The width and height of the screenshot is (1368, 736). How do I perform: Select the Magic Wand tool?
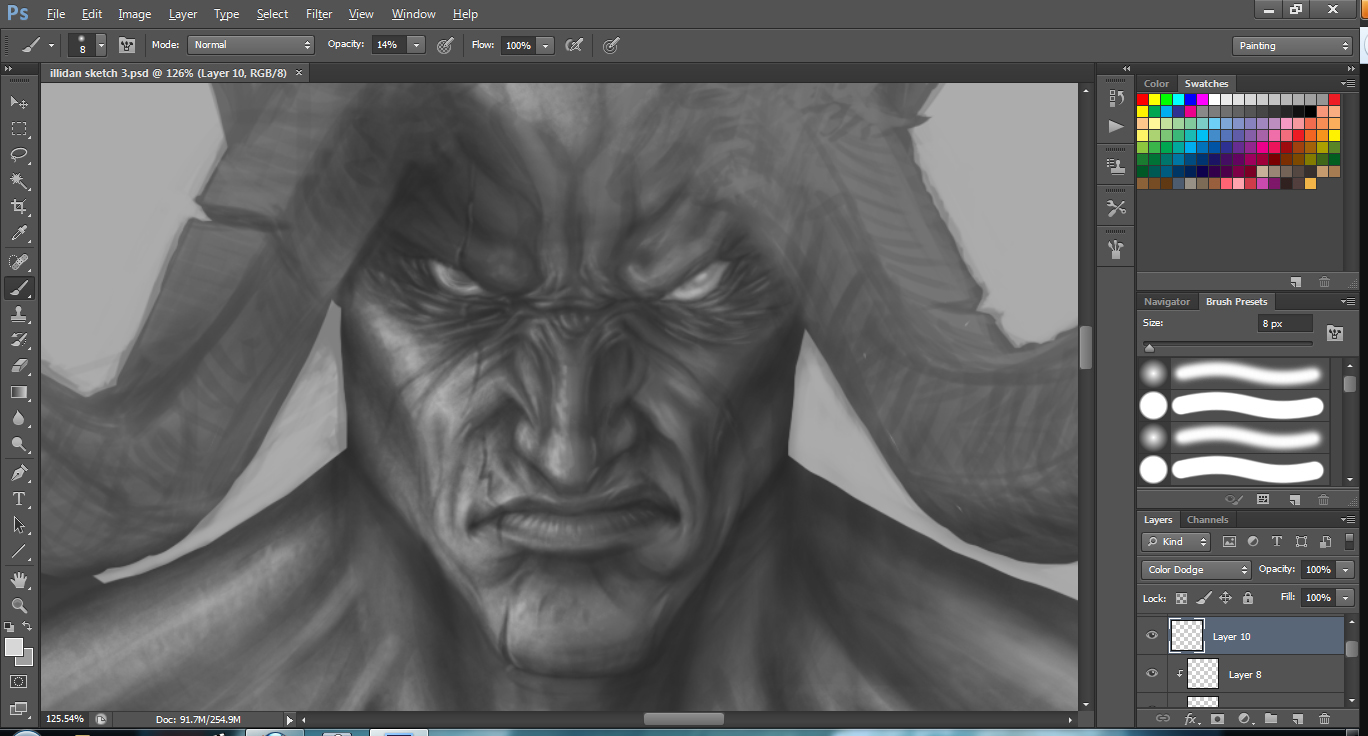coord(19,181)
